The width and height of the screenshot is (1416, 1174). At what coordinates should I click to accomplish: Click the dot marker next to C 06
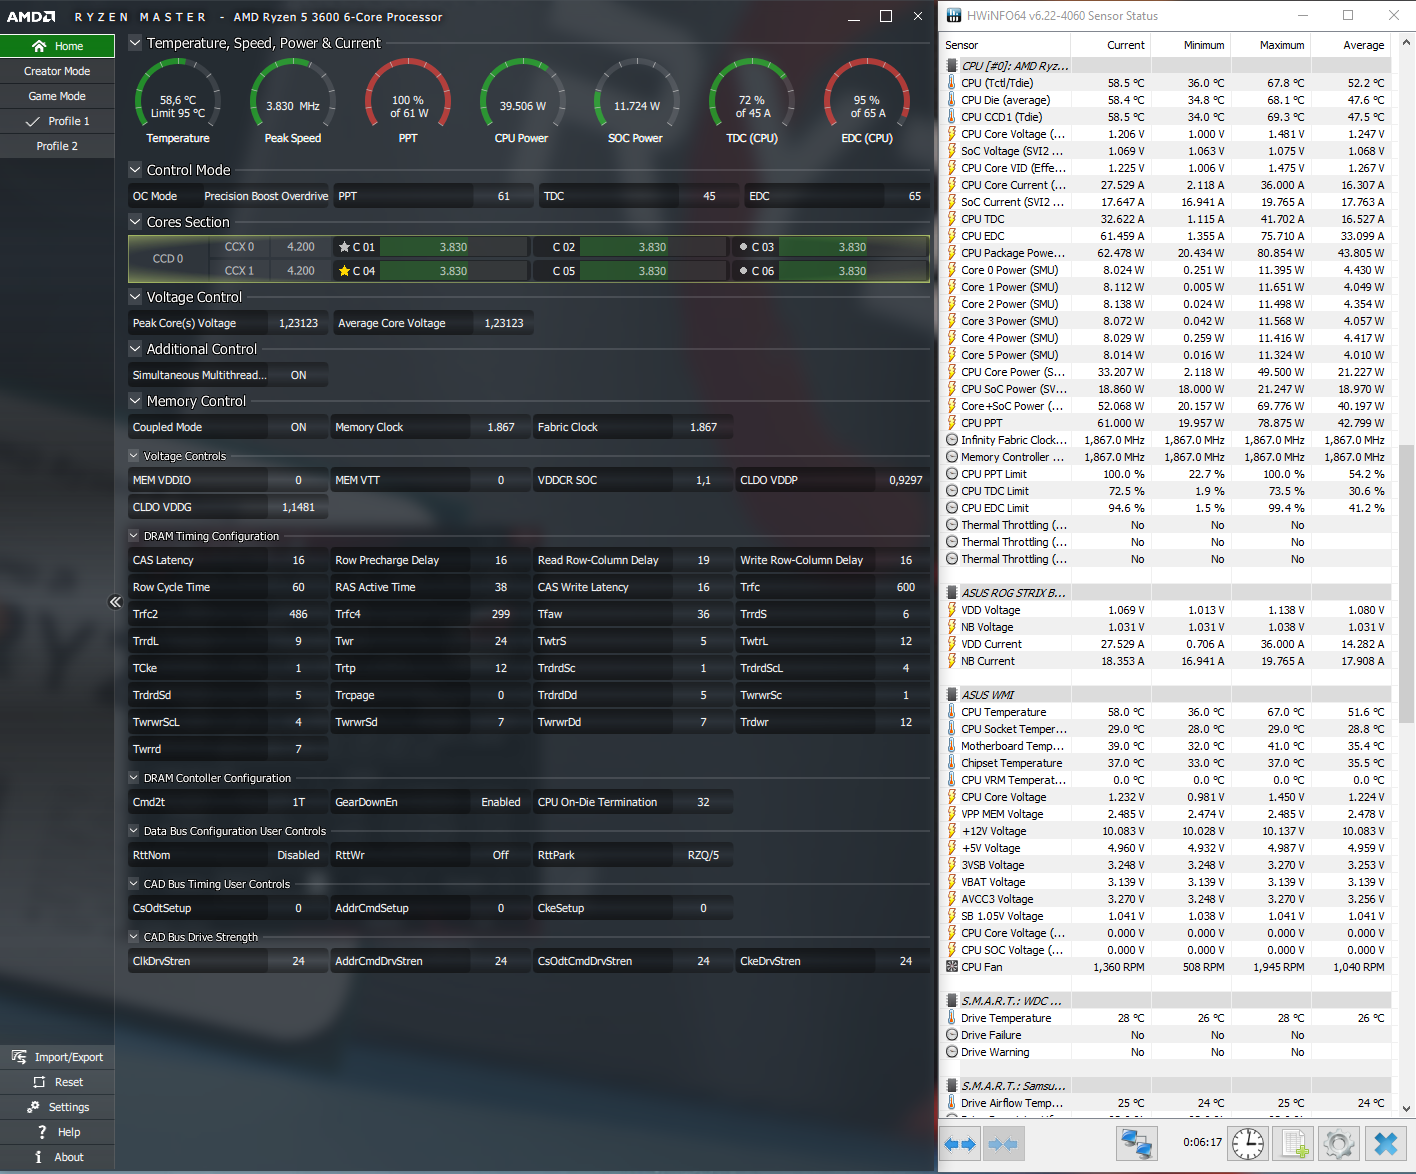pos(743,271)
